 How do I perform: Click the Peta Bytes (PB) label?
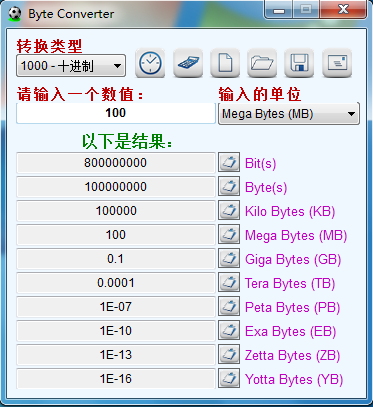pos(292,307)
